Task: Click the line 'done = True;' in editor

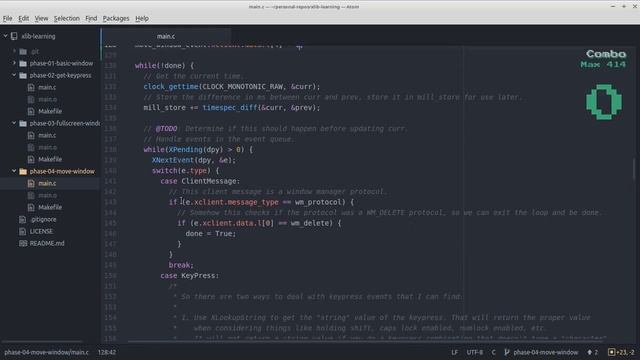Action: tap(211, 233)
